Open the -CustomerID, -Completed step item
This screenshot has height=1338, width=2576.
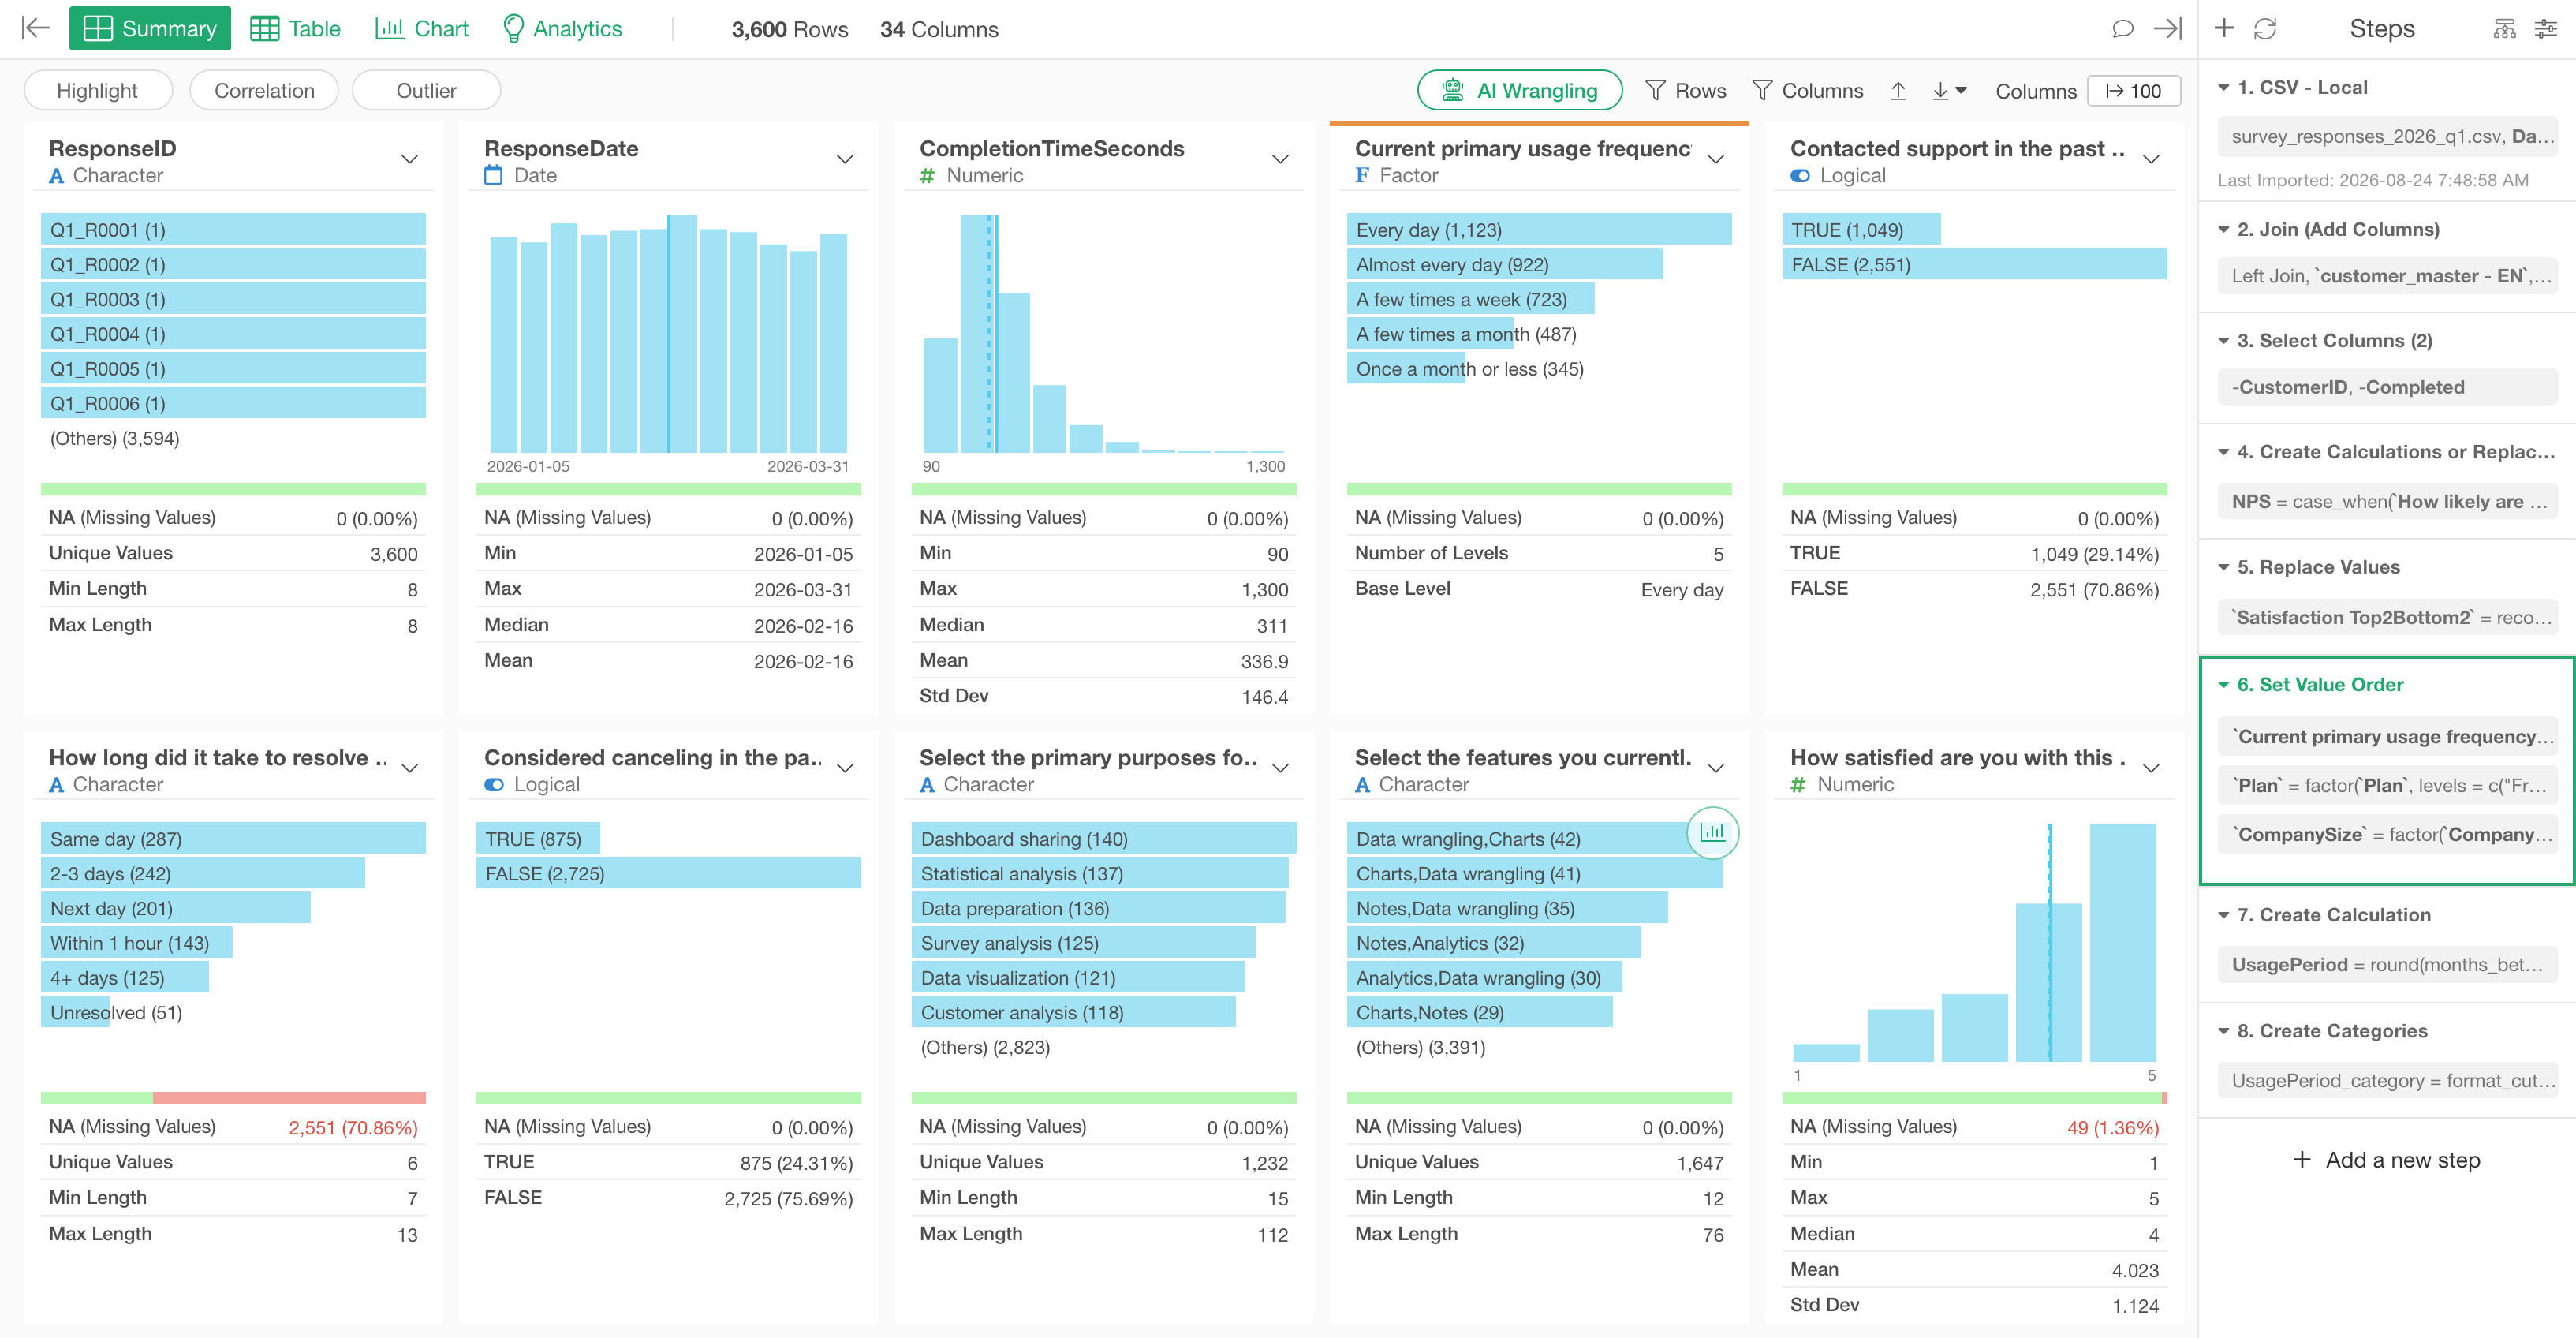2387,387
